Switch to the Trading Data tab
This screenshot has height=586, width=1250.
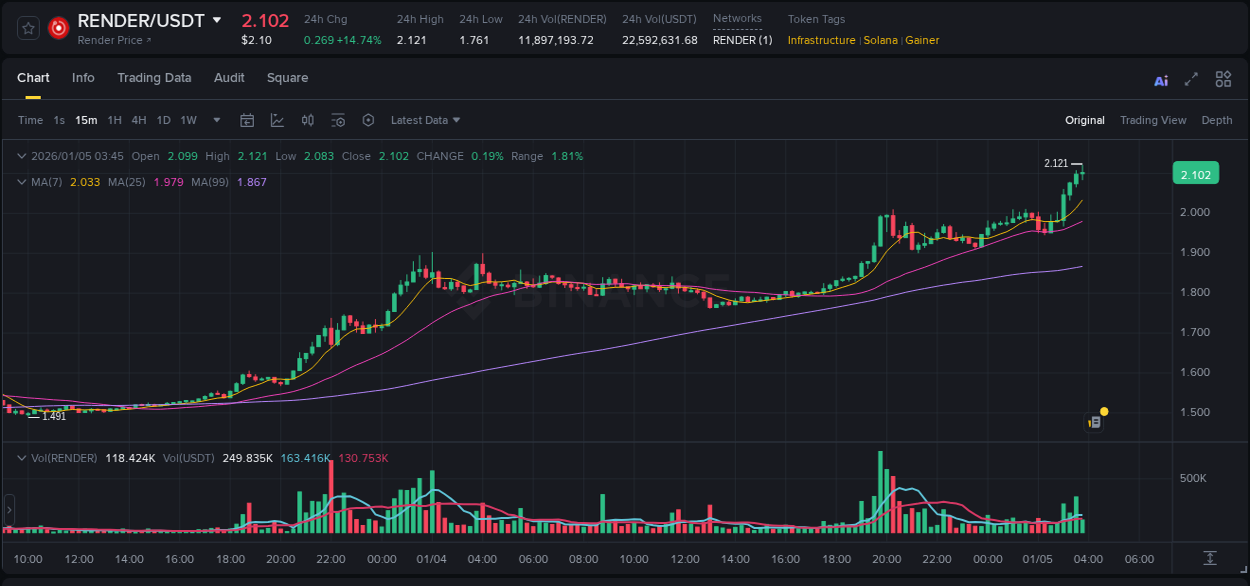click(154, 77)
